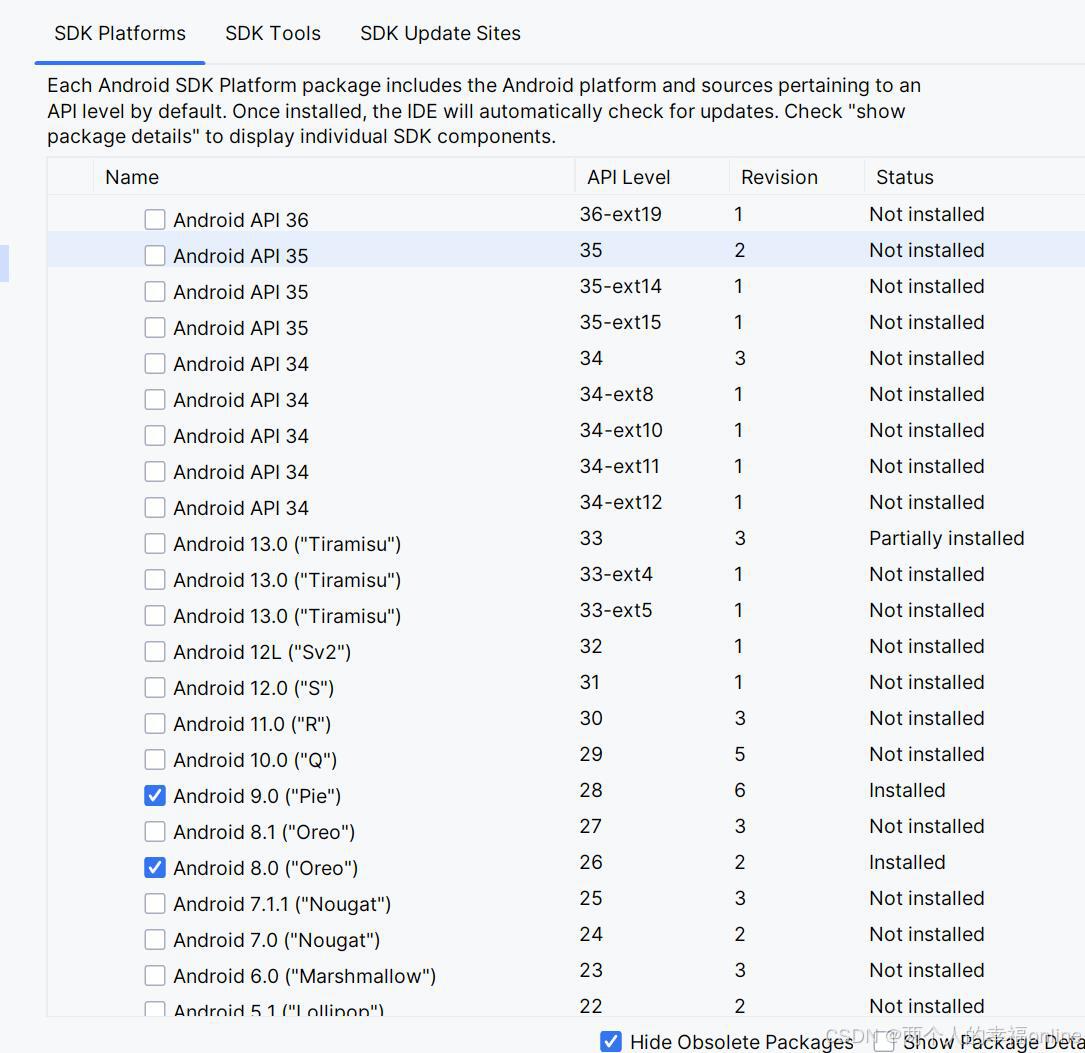
Task: Toggle the Hide Obsolete Packages checkbox
Action: 610,1041
